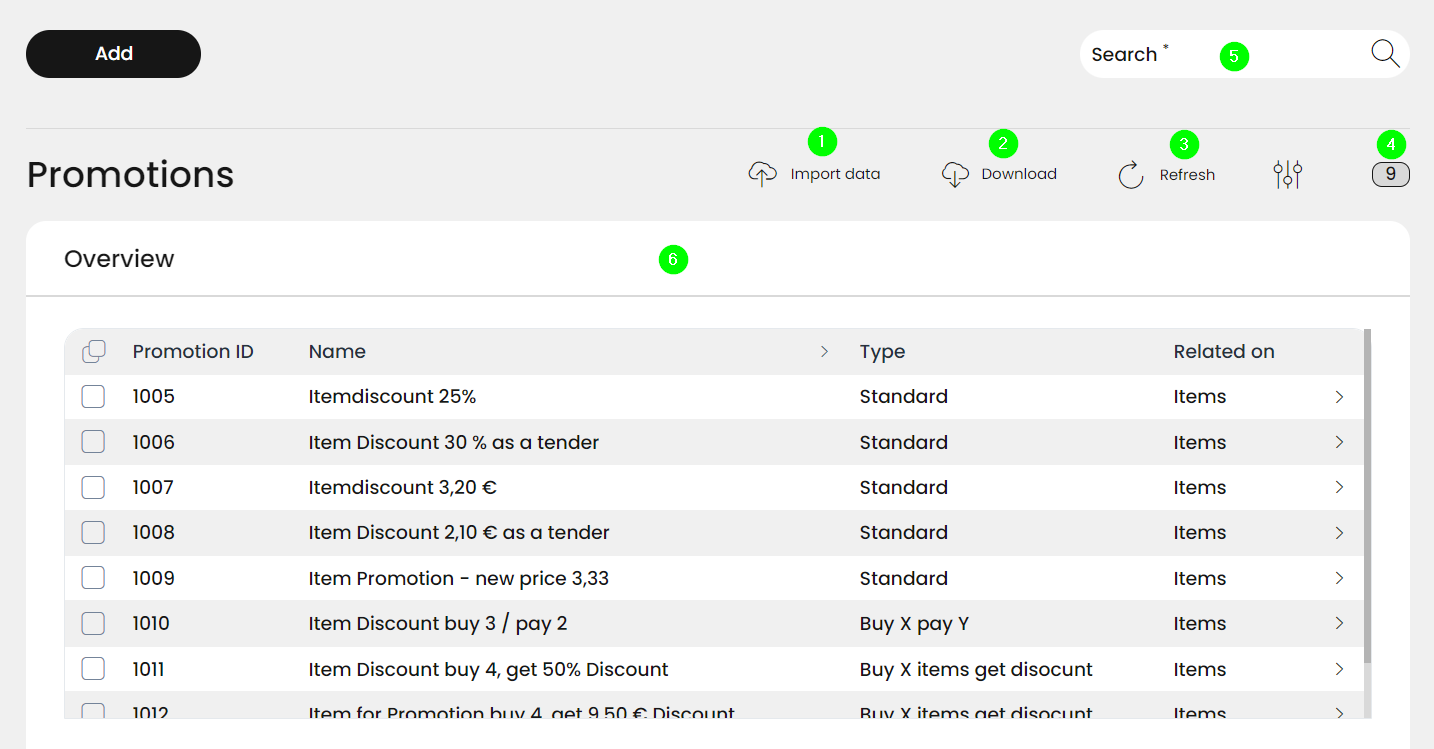Viewport: 1434px width, 749px height.
Task: Click the Buy X pay Y type cell
Action: click(914, 623)
